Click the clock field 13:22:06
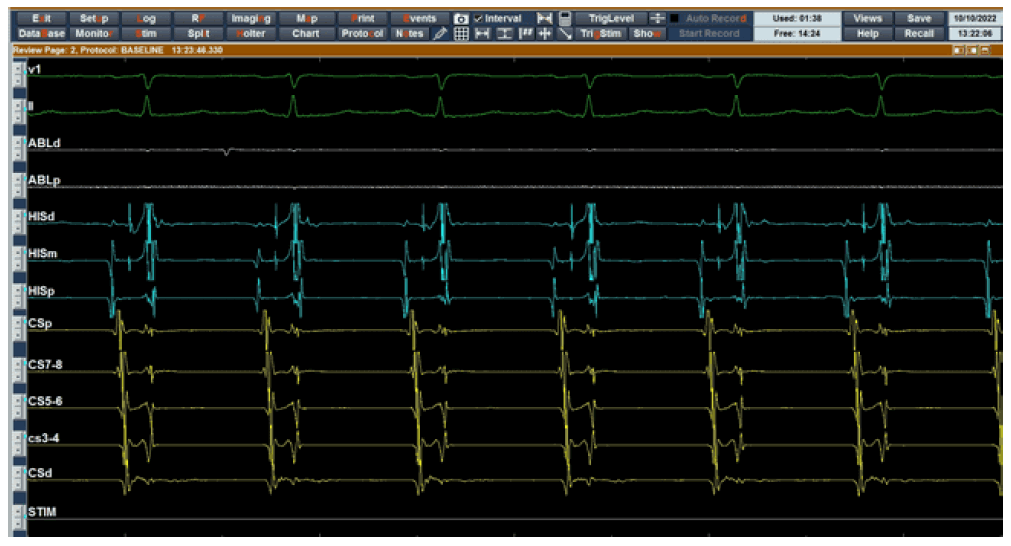The height and width of the screenshot is (546, 1011). [x=975, y=34]
